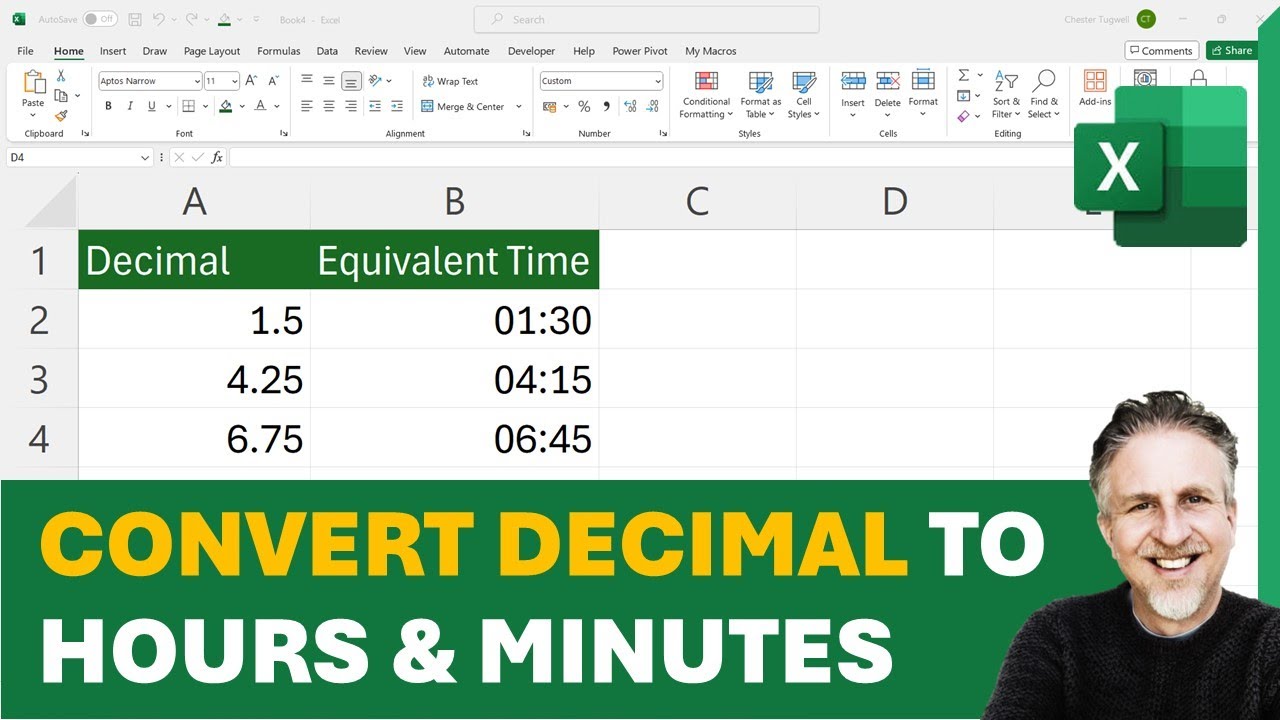Open the Sort & Filter menu
This screenshot has width=1280, height=720.
tap(1006, 95)
